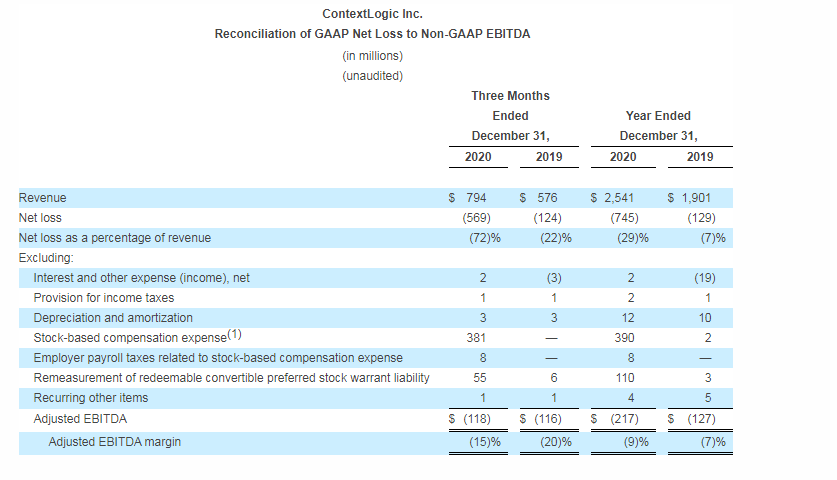
Task: Click warrant remeasurement value 6
Action: (554, 378)
